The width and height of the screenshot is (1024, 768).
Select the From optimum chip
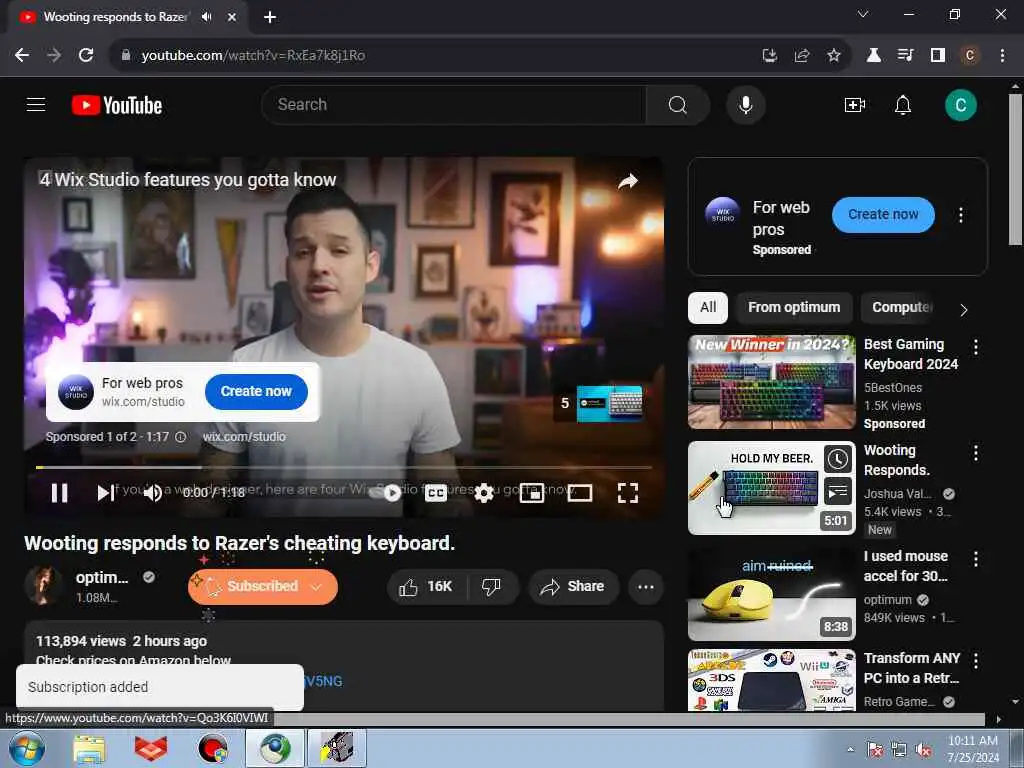tap(794, 308)
